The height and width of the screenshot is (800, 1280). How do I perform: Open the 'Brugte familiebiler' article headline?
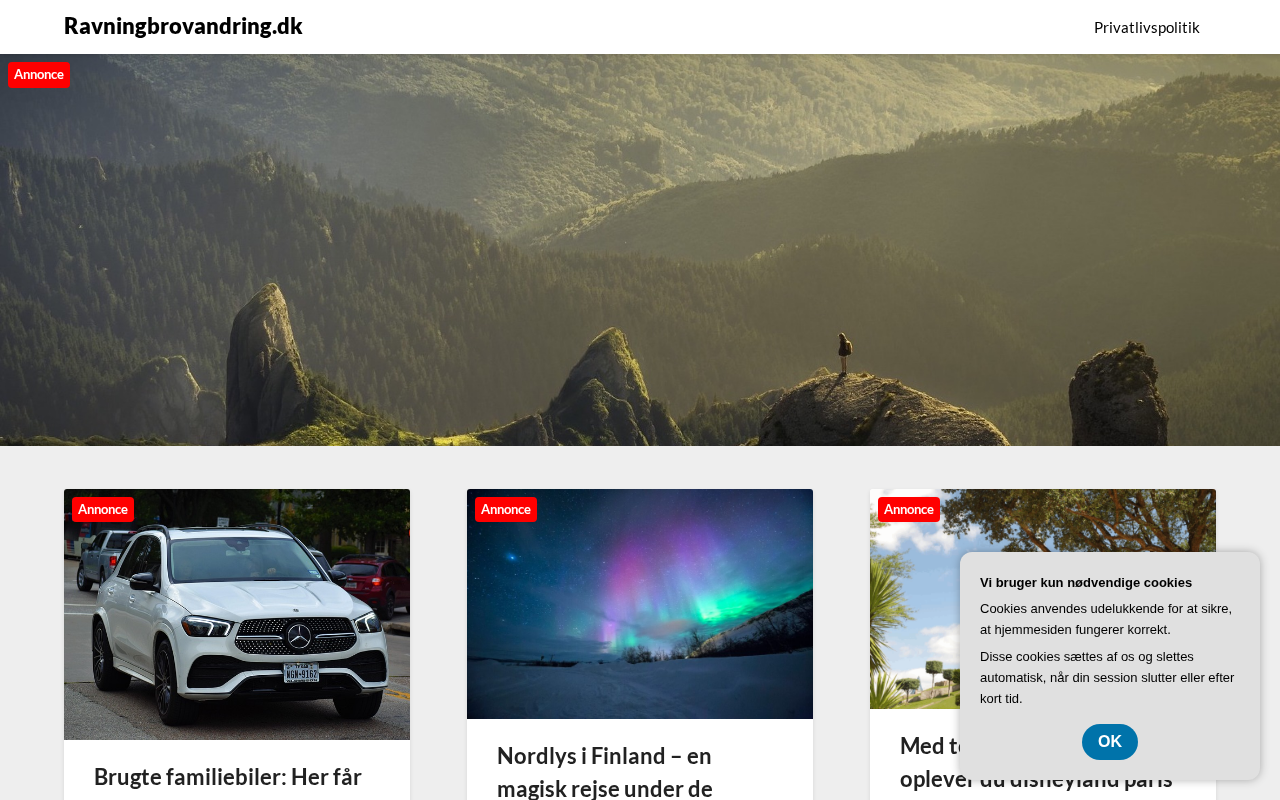coord(228,777)
